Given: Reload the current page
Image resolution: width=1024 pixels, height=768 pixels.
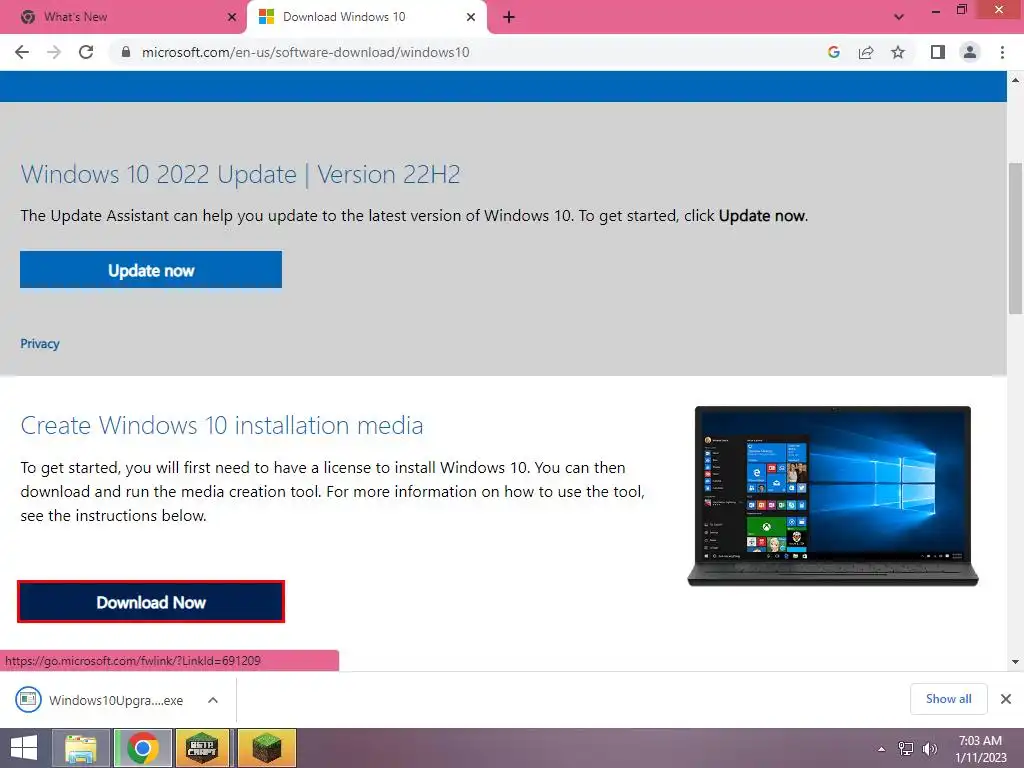Looking at the screenshot, I should pyautogui.click(x=86, y=52).
